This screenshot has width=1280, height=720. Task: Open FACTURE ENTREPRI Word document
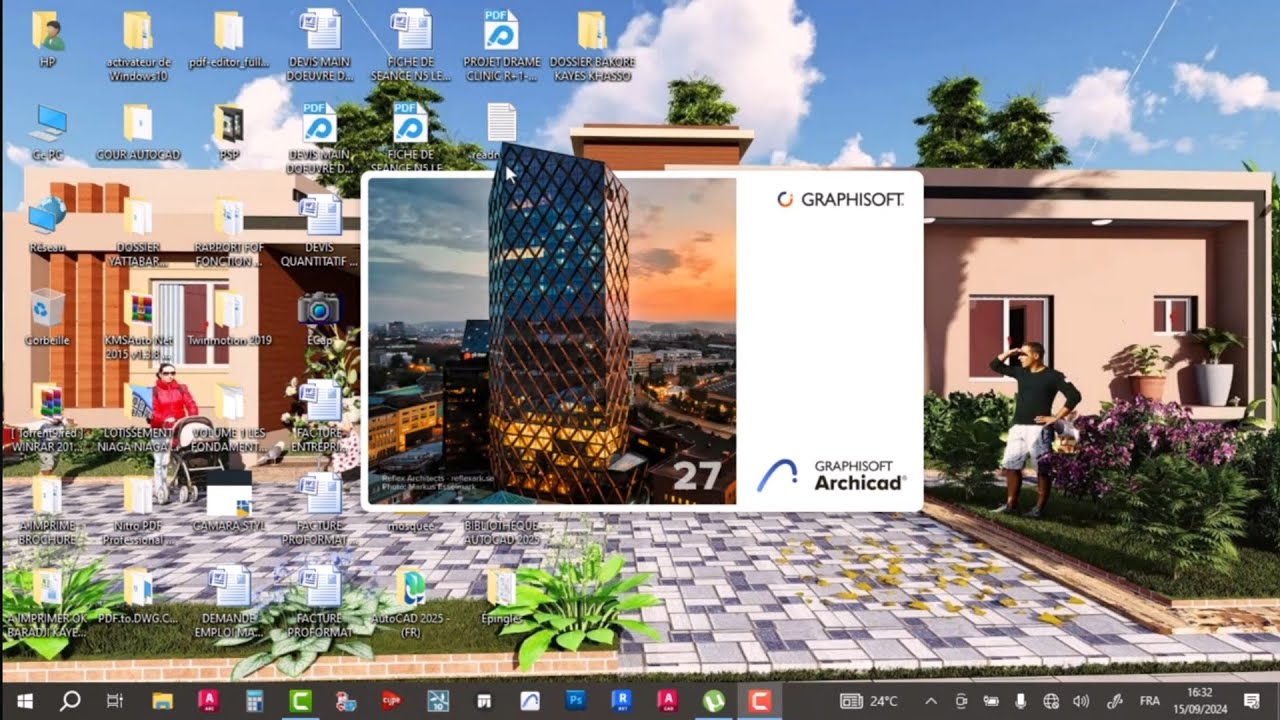tap(320, 399)
